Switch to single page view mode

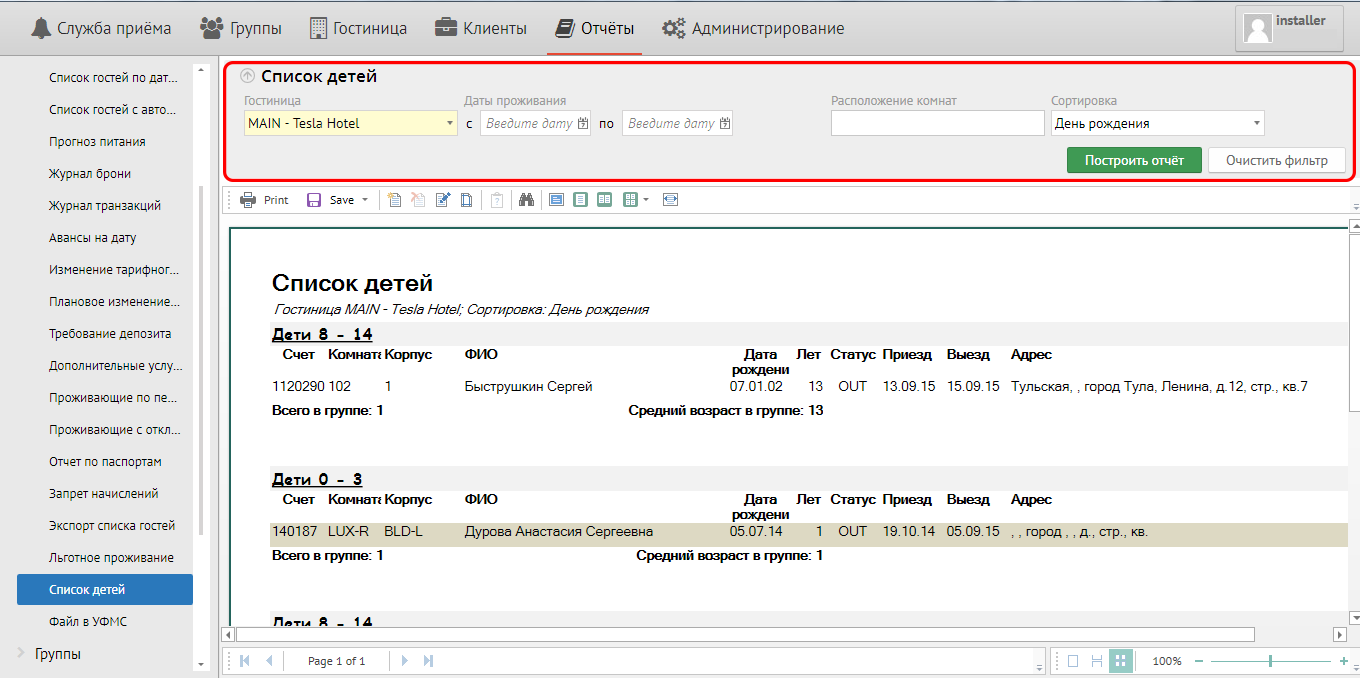coord(1073,661)
